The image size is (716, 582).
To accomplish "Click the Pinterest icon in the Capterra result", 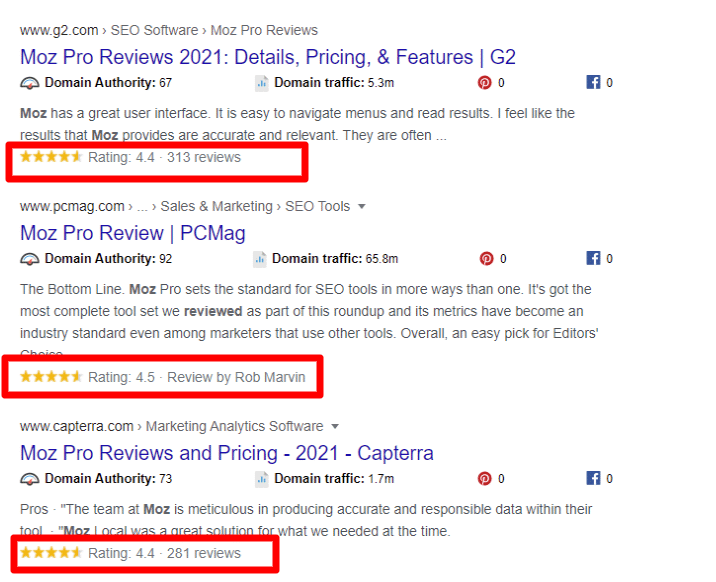I will (484, 478).
